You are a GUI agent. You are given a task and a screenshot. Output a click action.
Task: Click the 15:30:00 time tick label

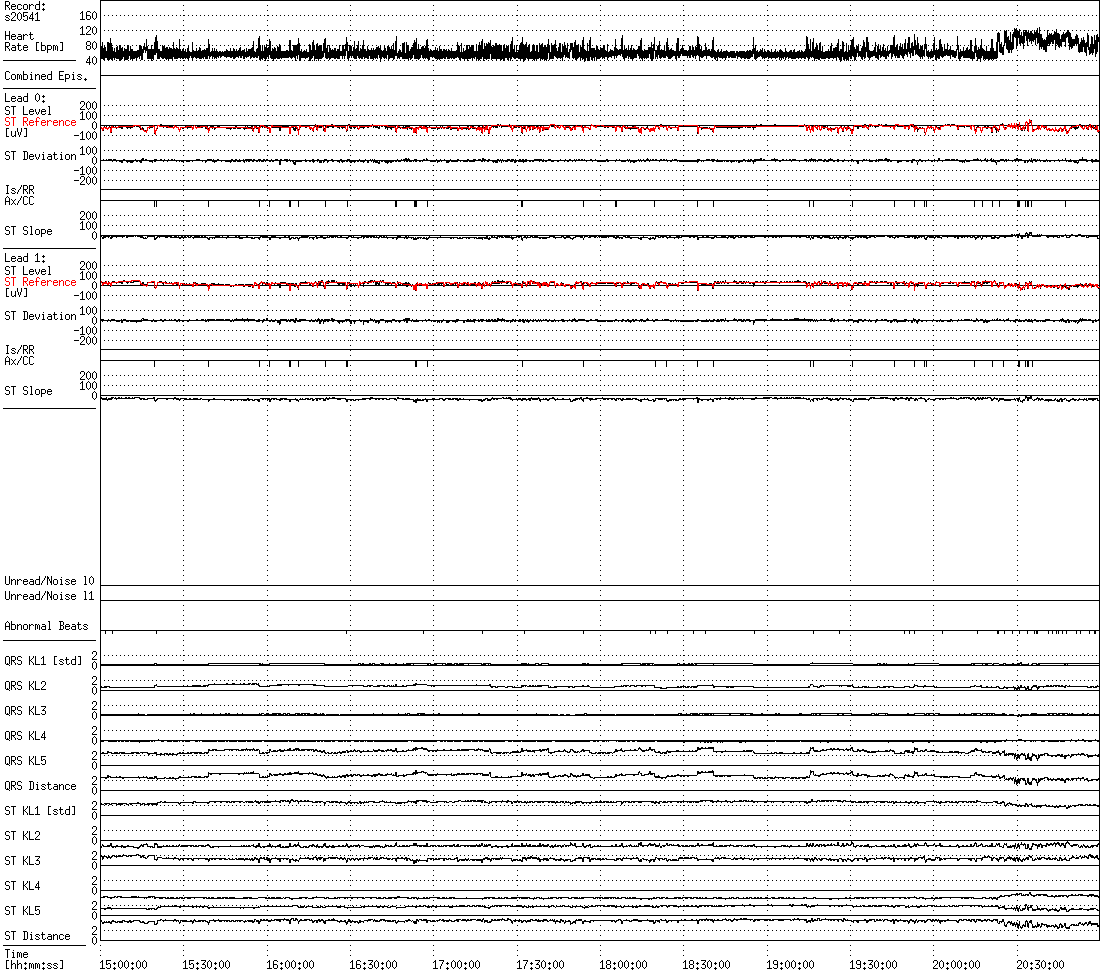pos(206,964)
